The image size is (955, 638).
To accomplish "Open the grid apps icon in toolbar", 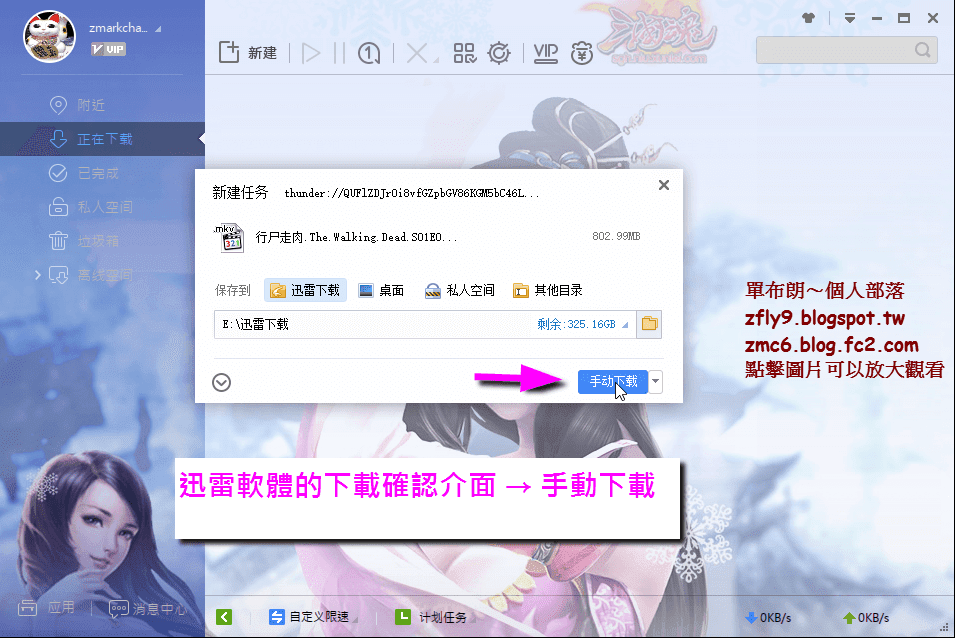I will click(x=465, y=54).
